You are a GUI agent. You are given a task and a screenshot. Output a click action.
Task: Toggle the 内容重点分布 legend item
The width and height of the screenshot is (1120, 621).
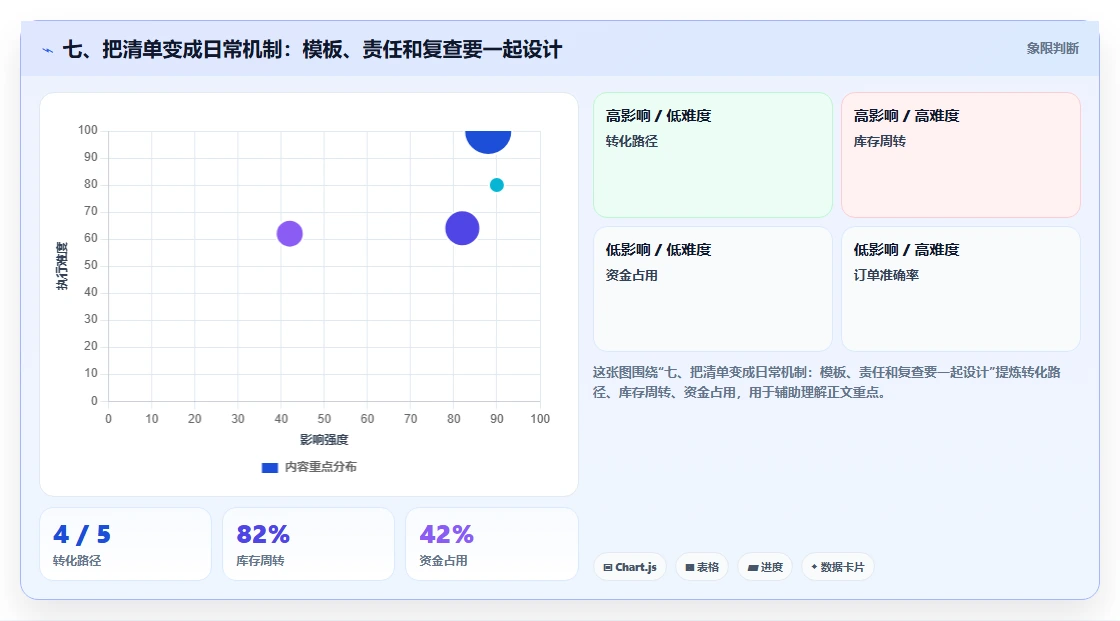point(309,467)
